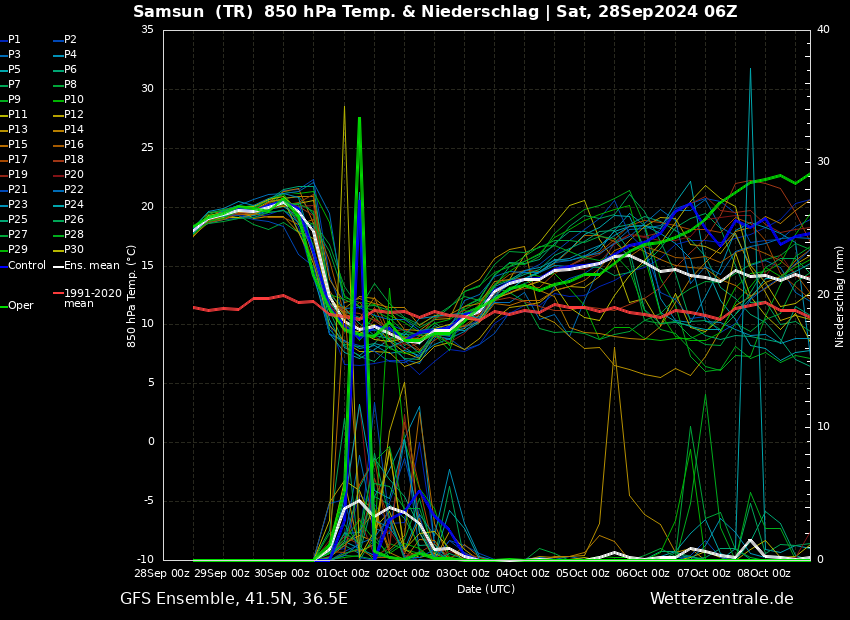The height and width of the screenshot is (620, 850).
Task: Click the Control legend entry
Action: click(x=23, y=266)
